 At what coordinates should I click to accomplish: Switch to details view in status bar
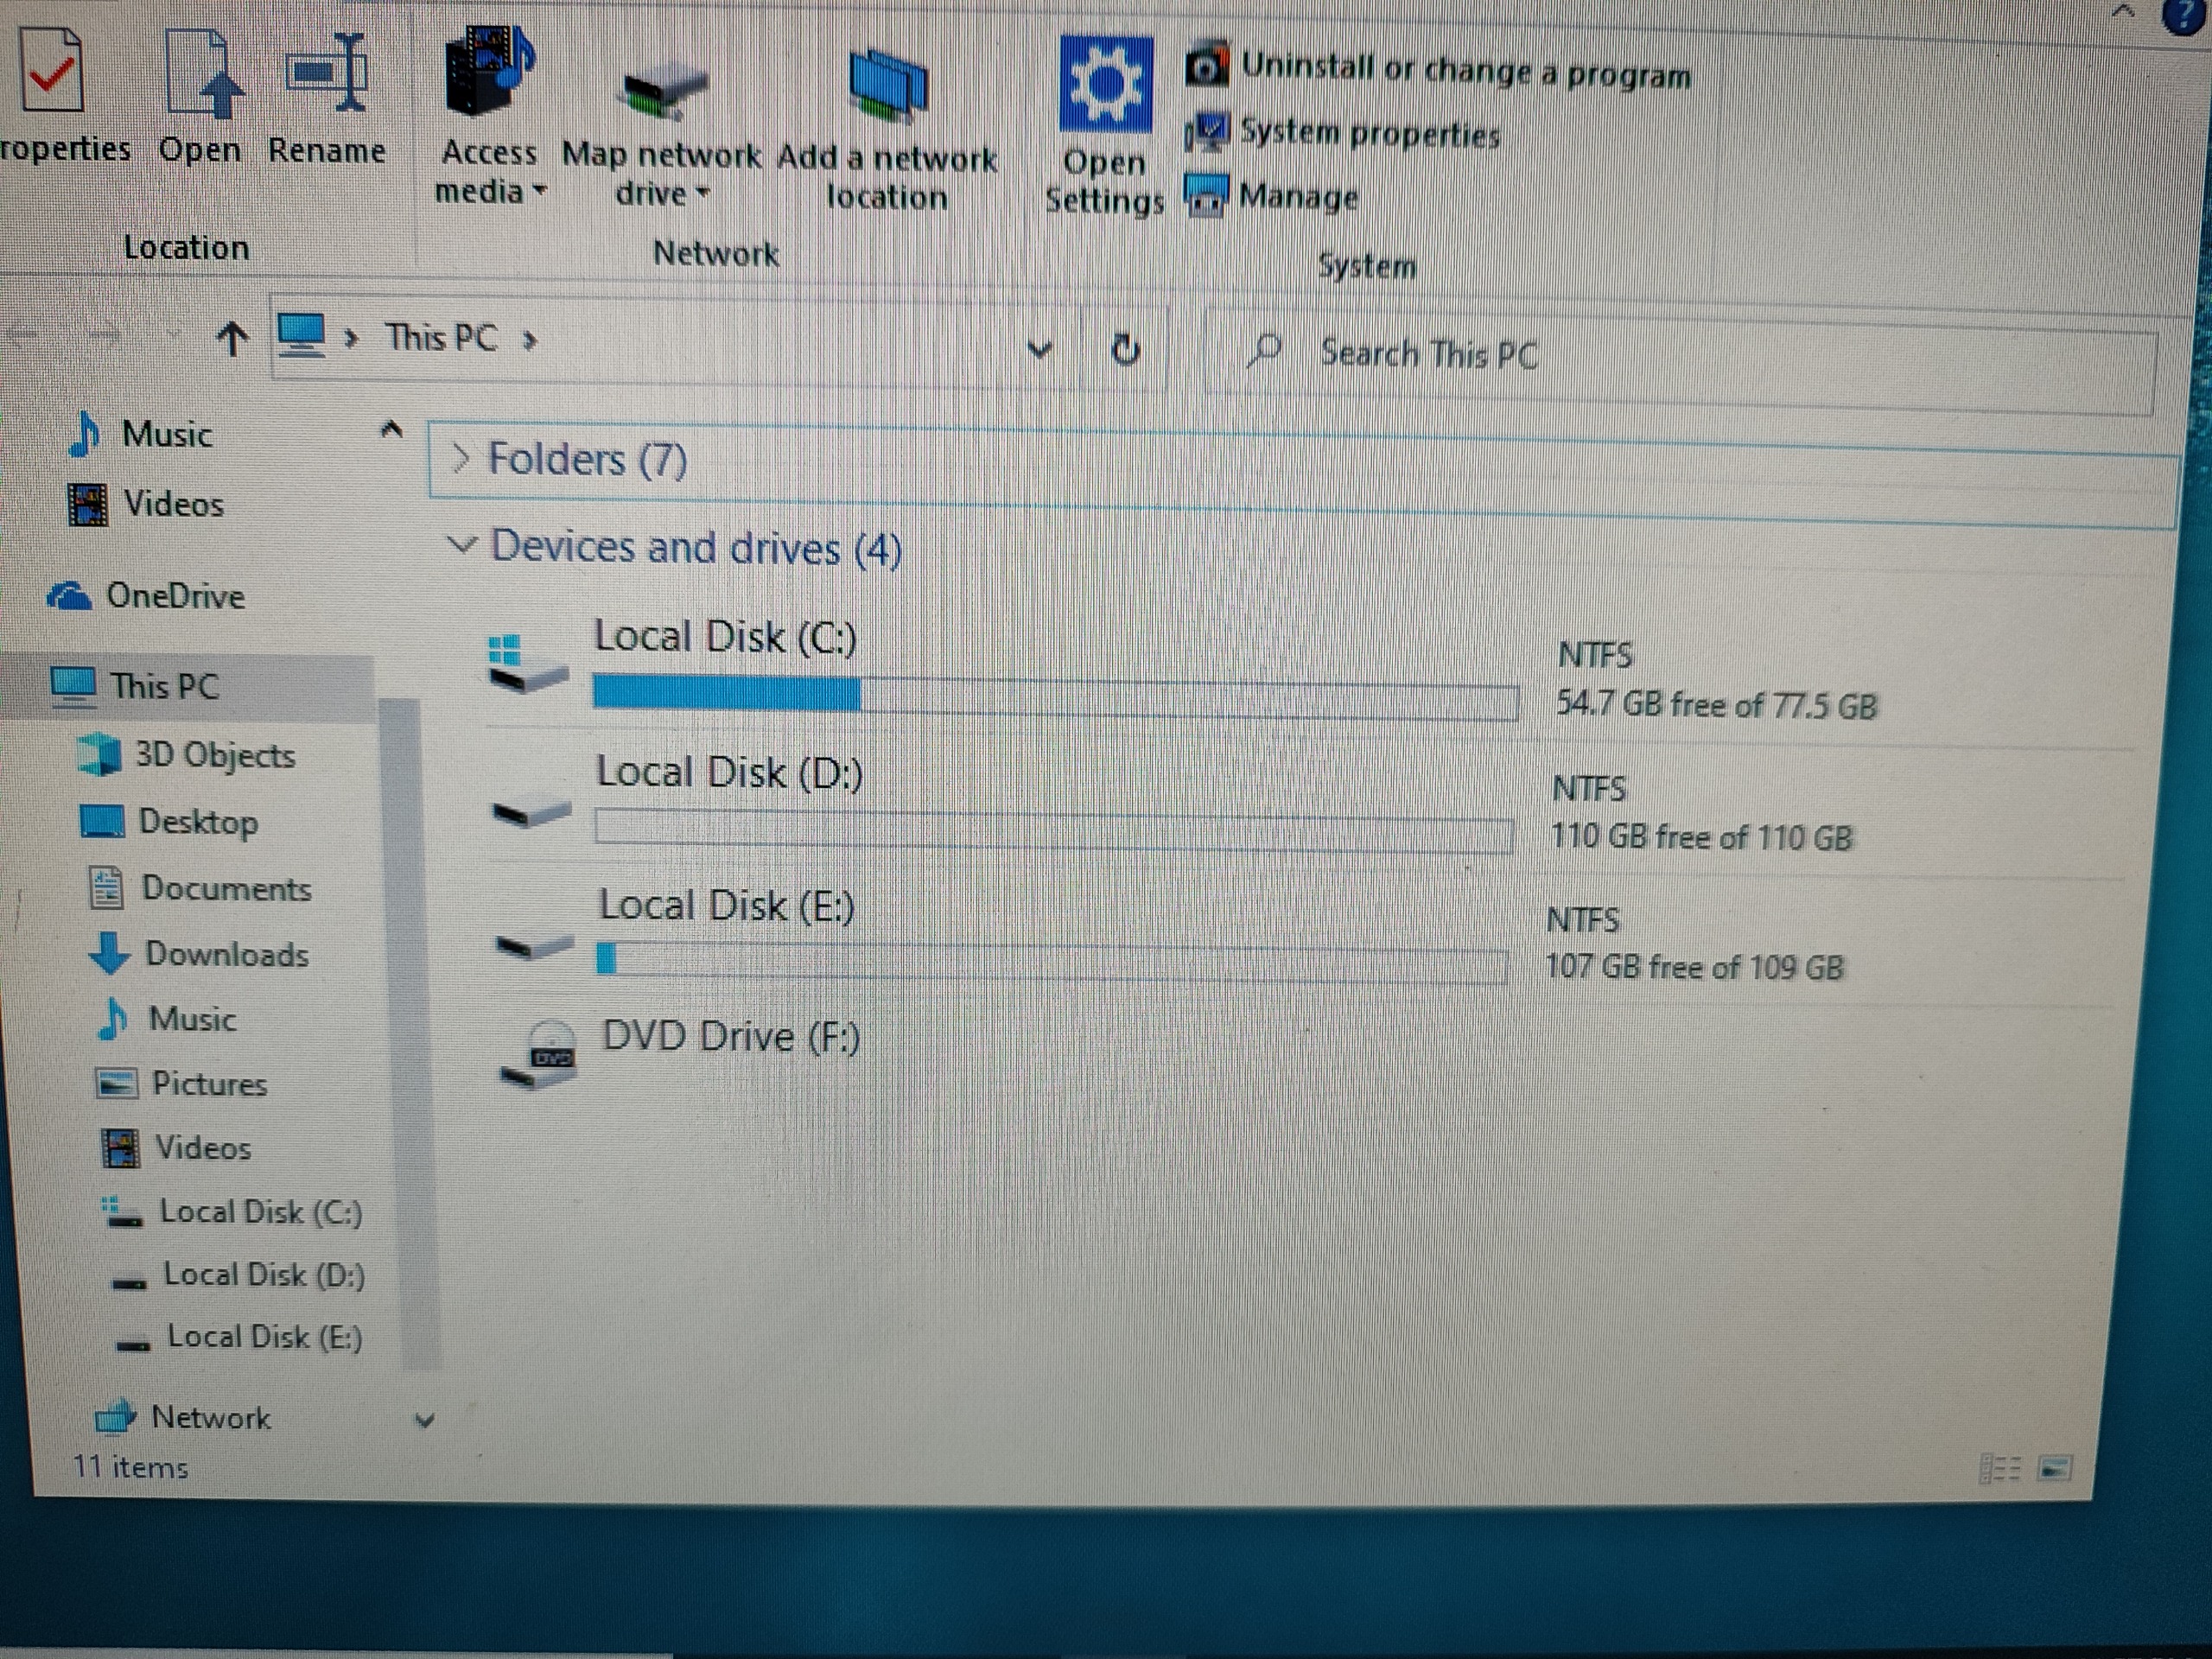(x=1999, y=1469)
